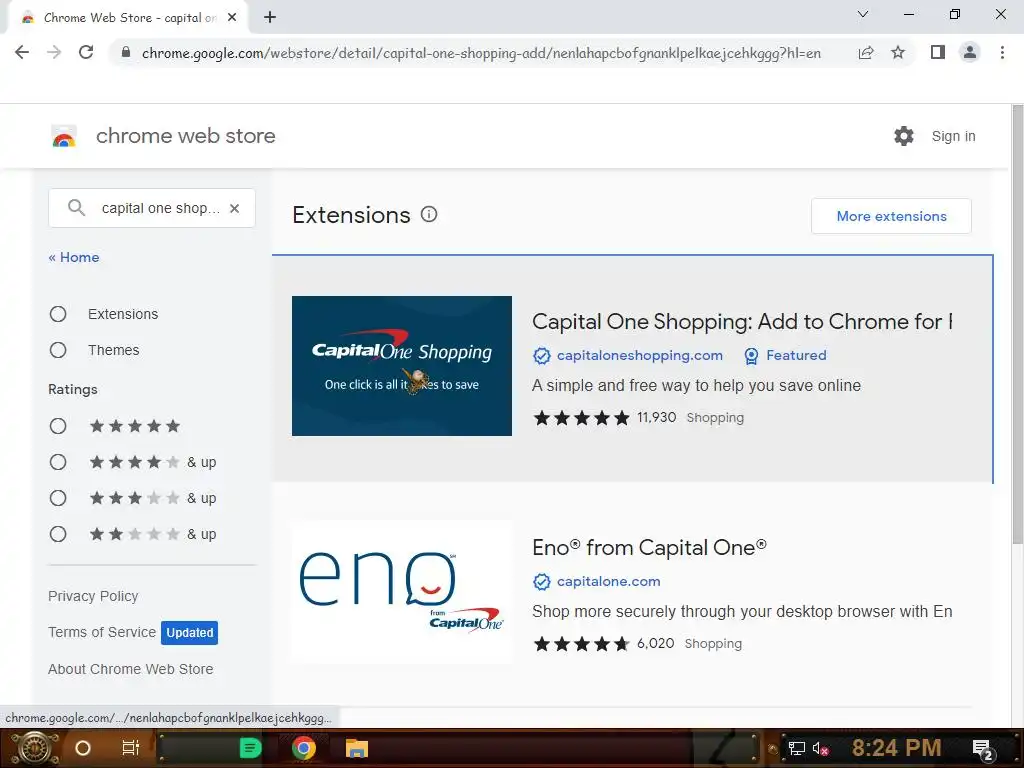Open File Explorer on taskbar

(x=357, y=748)
